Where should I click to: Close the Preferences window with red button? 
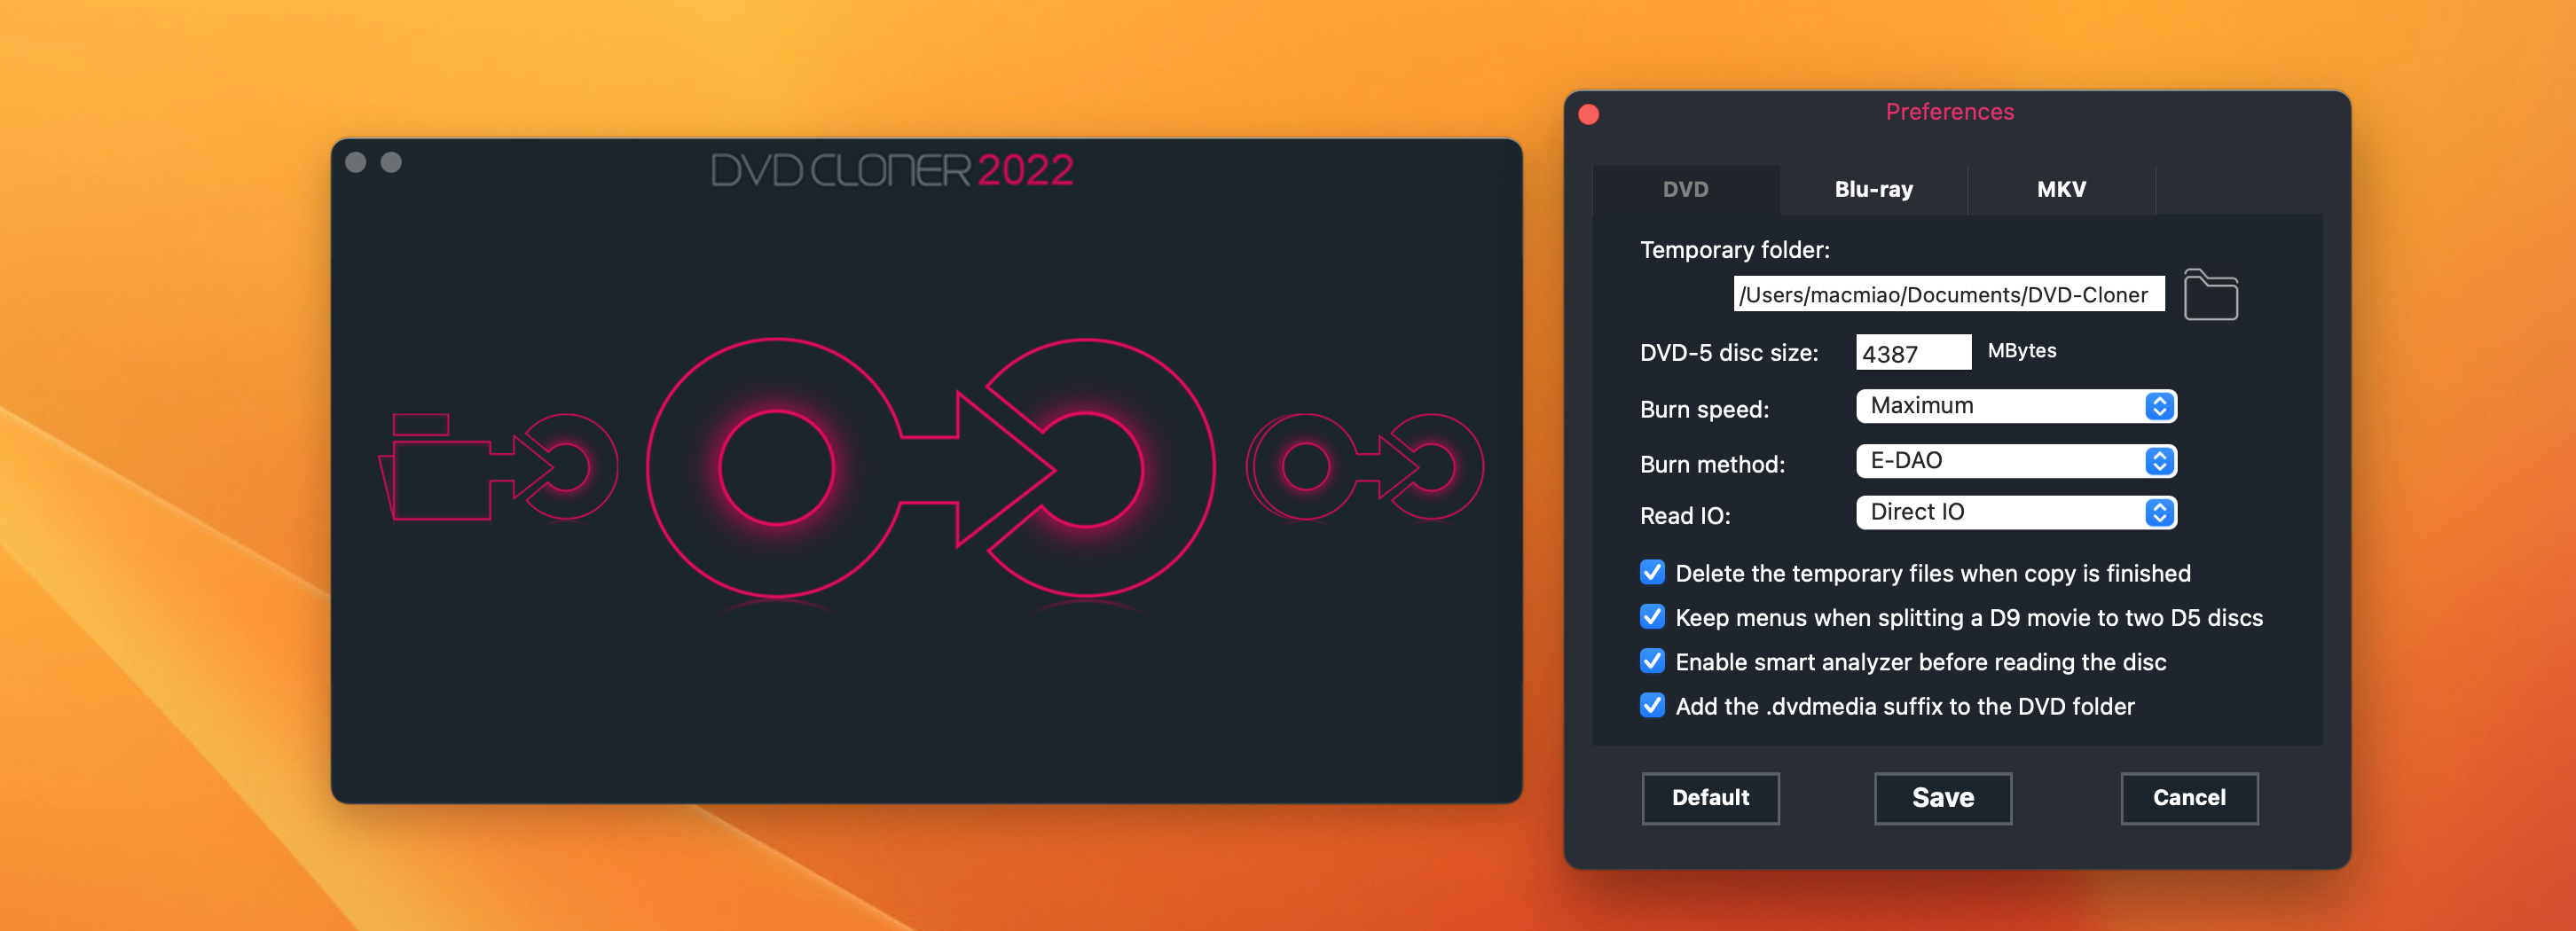[x=1588, y=115]
